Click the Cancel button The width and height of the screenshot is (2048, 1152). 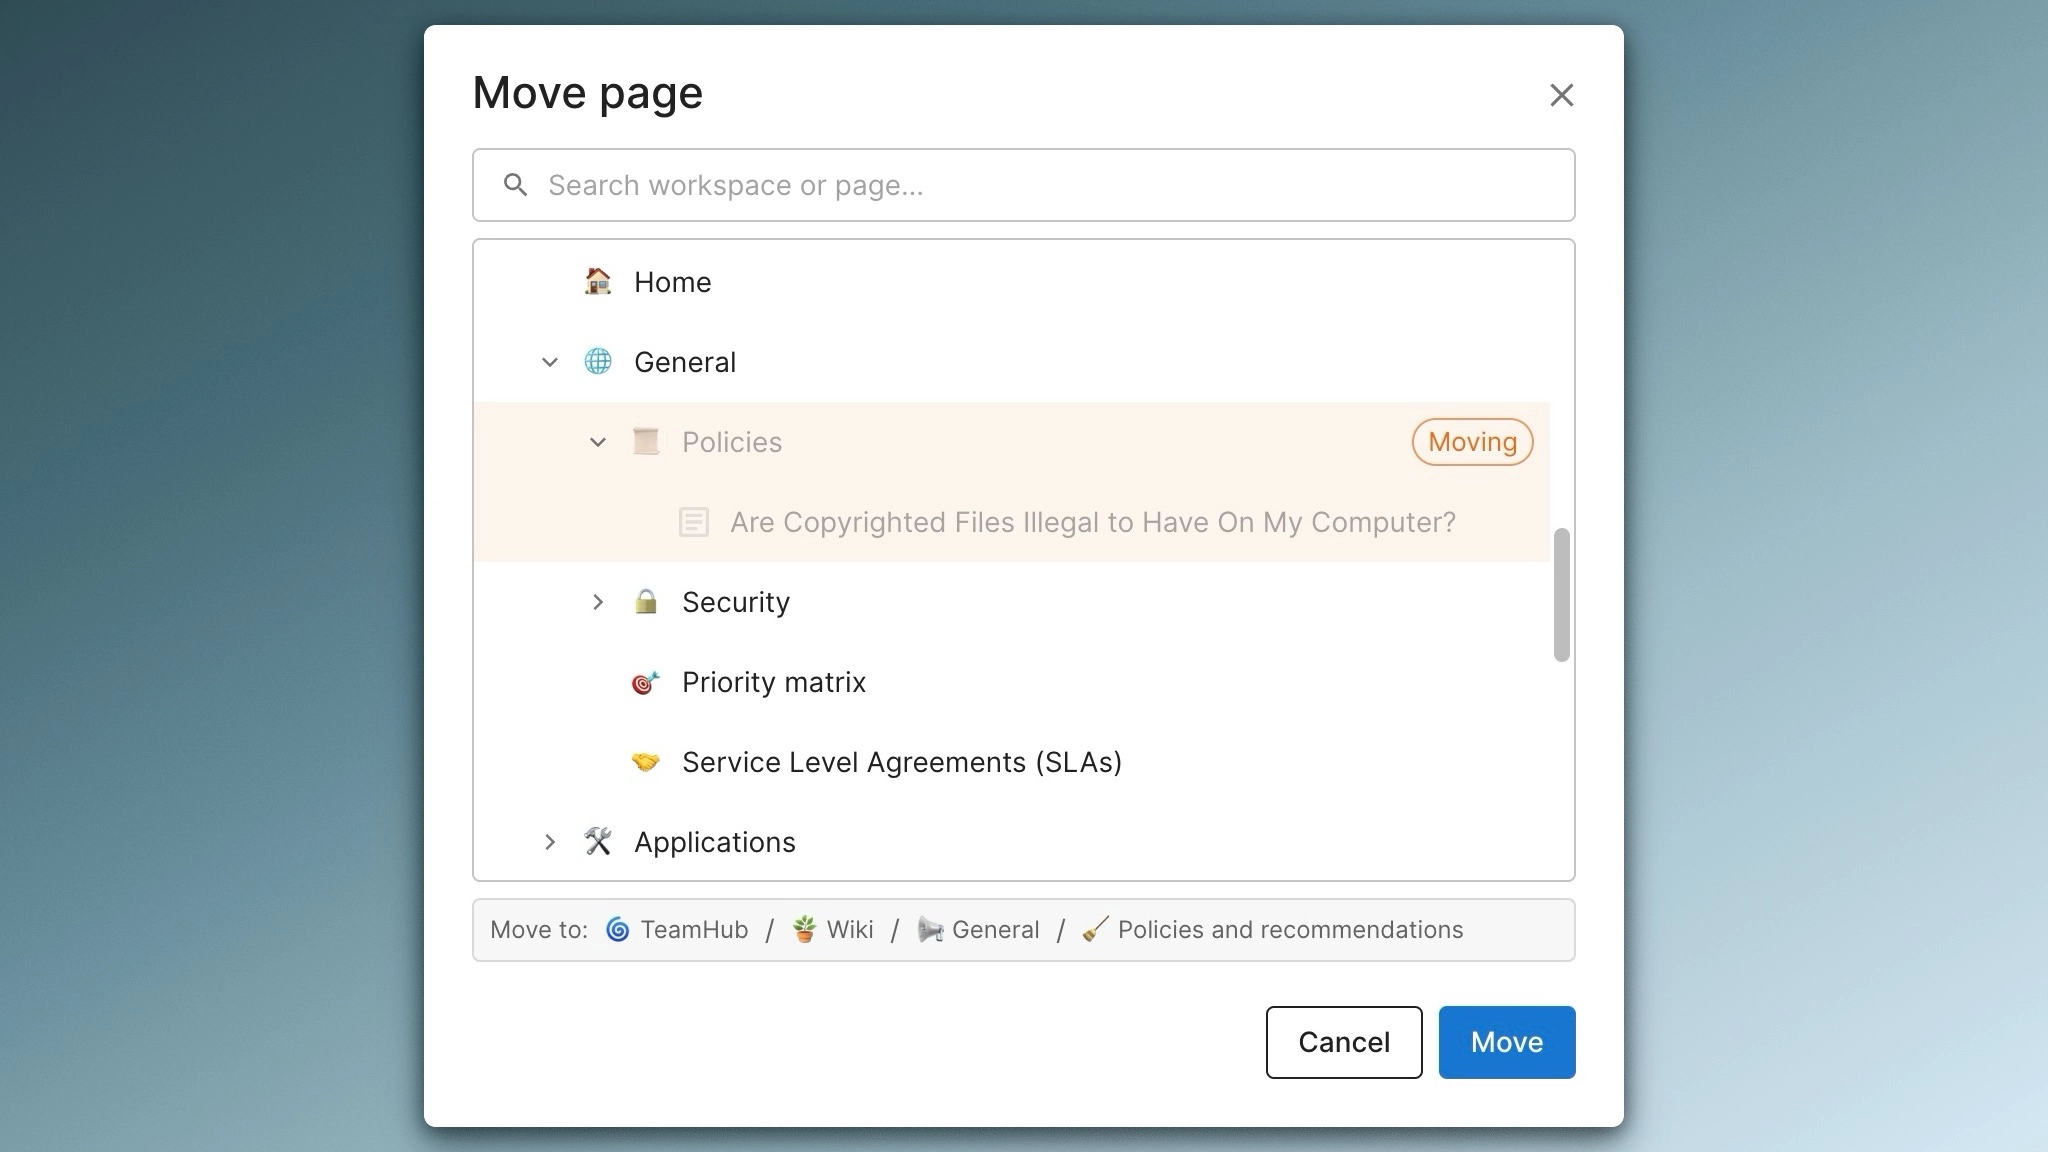tap(1343, 1042)
